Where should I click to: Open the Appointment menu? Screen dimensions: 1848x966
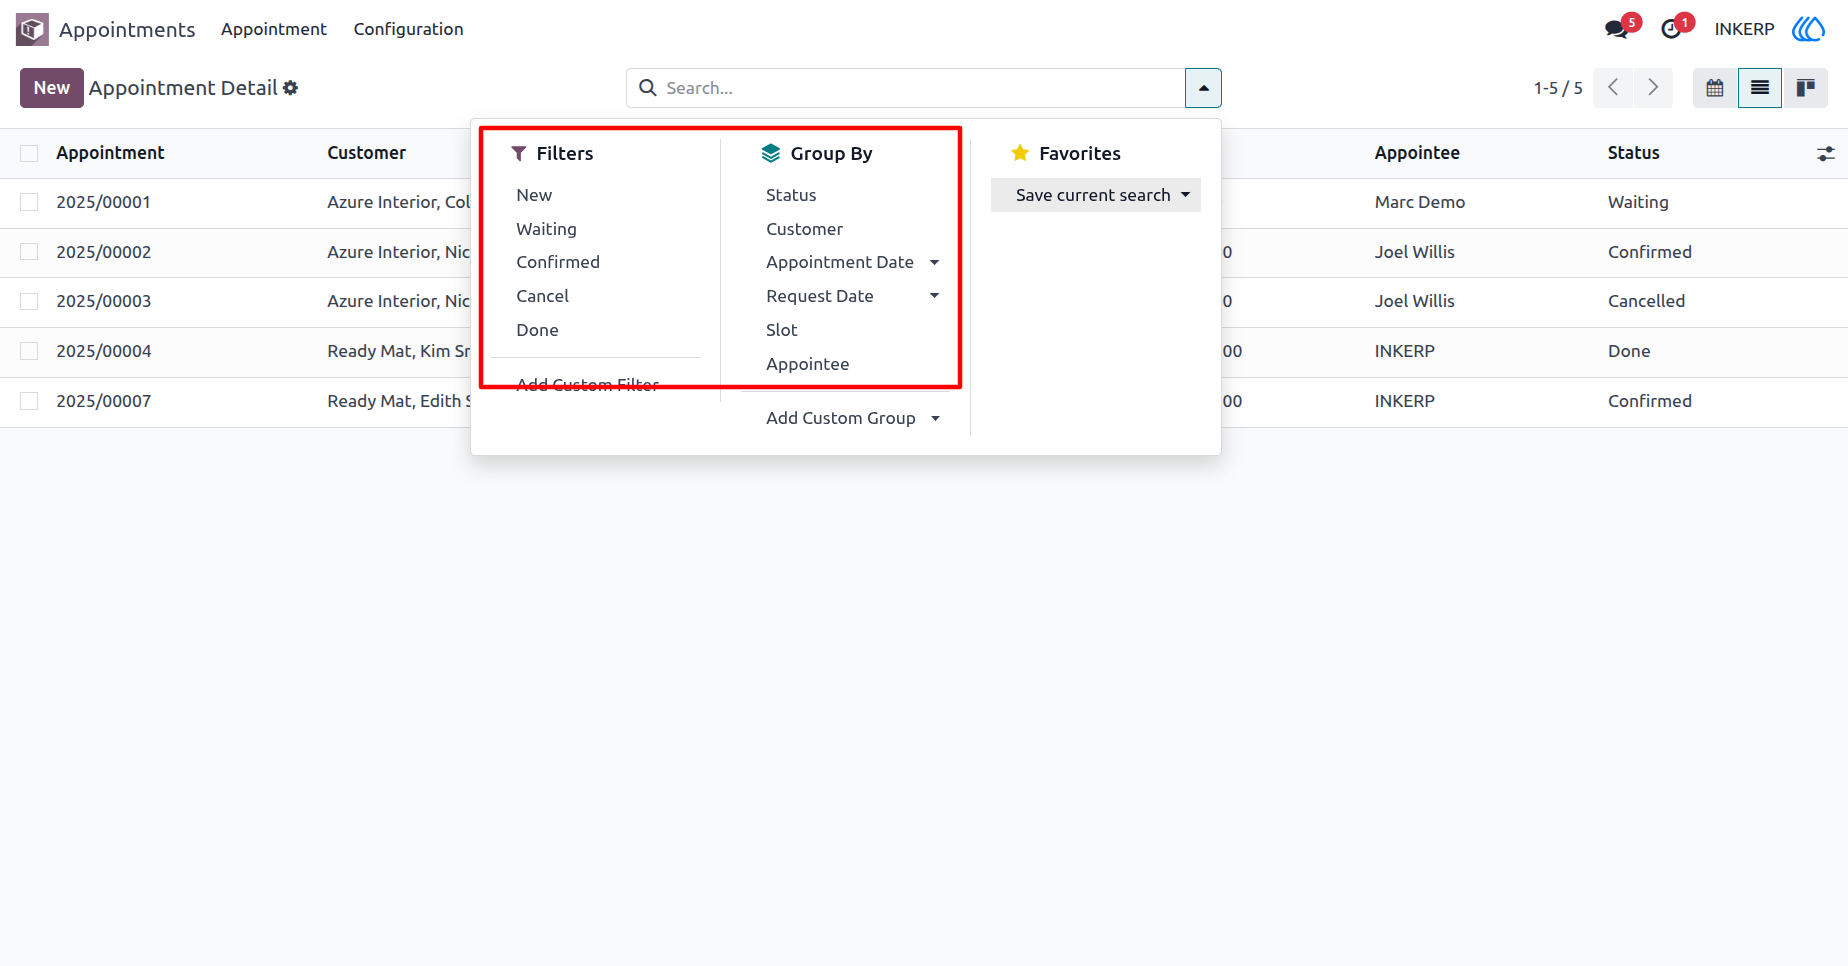274,29
